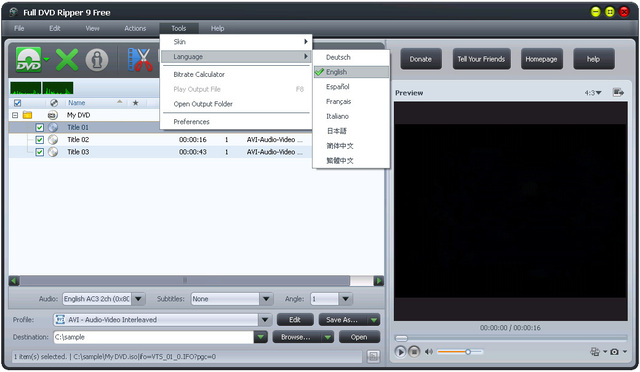Open the Destination path dropdown arrow
This screenshot has width=640, height=372.
coord(260,337)
